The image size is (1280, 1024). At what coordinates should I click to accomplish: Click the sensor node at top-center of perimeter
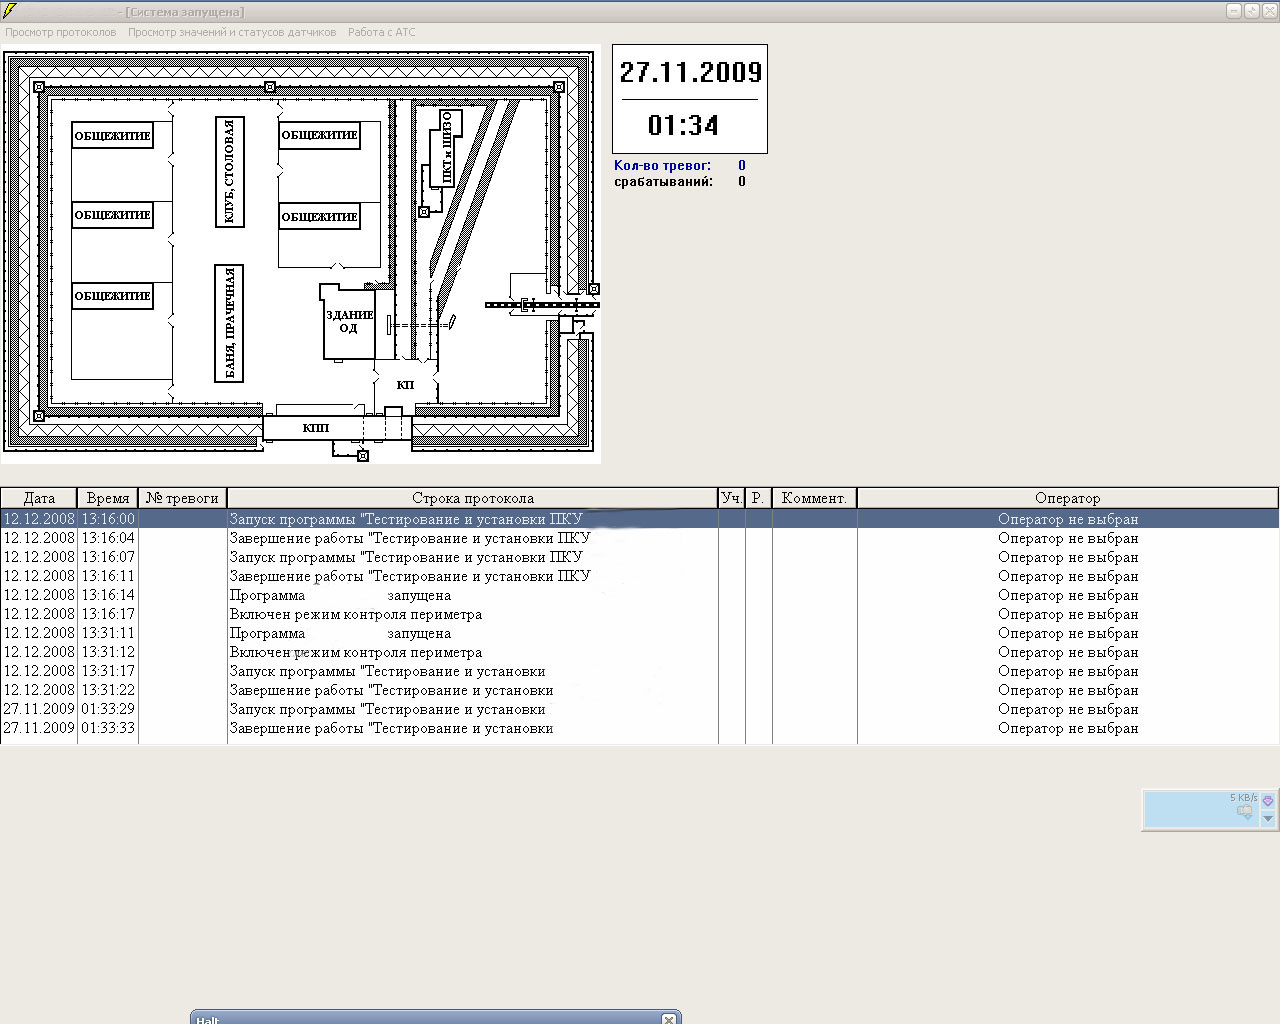coord(270,87)
